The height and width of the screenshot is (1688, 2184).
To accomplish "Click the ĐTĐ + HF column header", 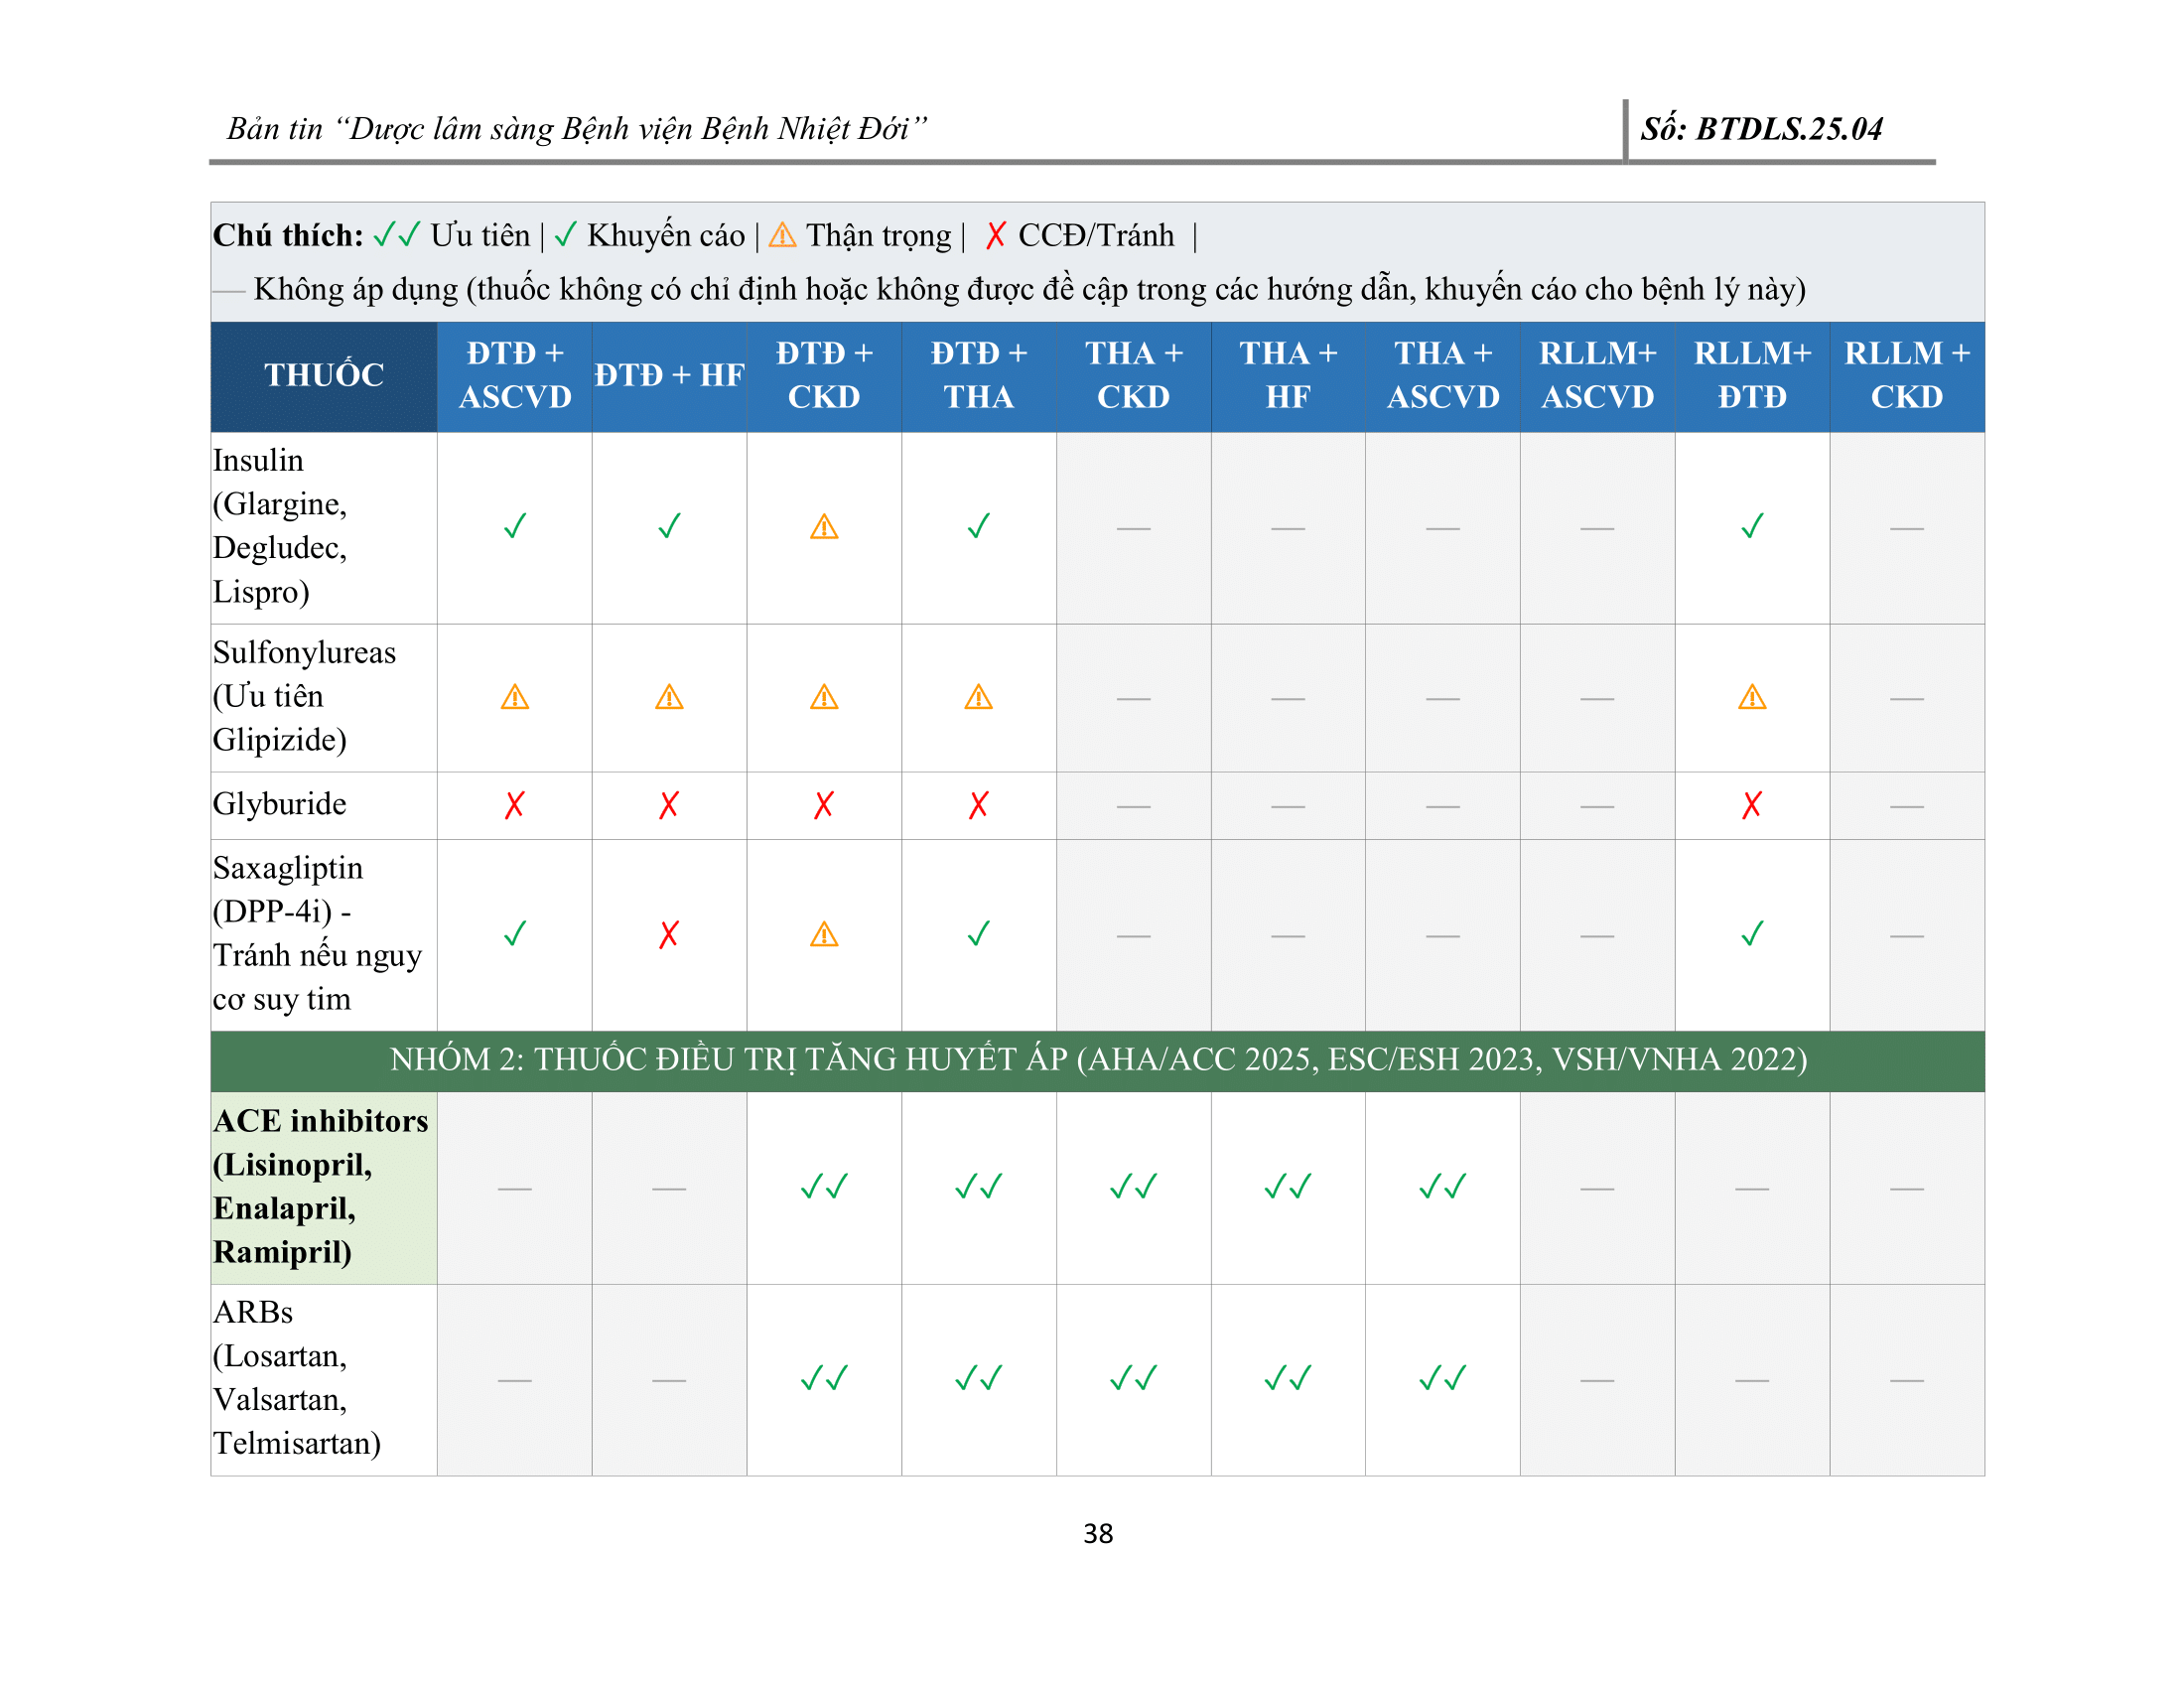I will point(669,376).
